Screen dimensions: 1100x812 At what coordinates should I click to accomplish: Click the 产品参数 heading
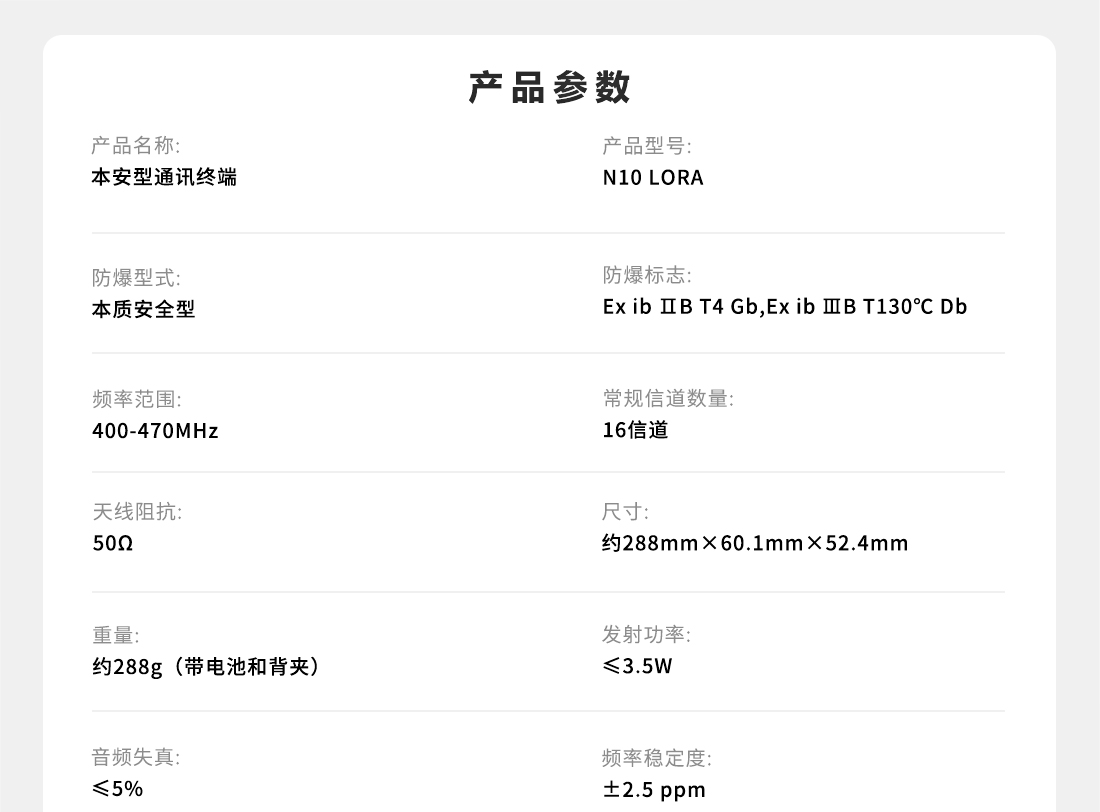pos(549,88)
